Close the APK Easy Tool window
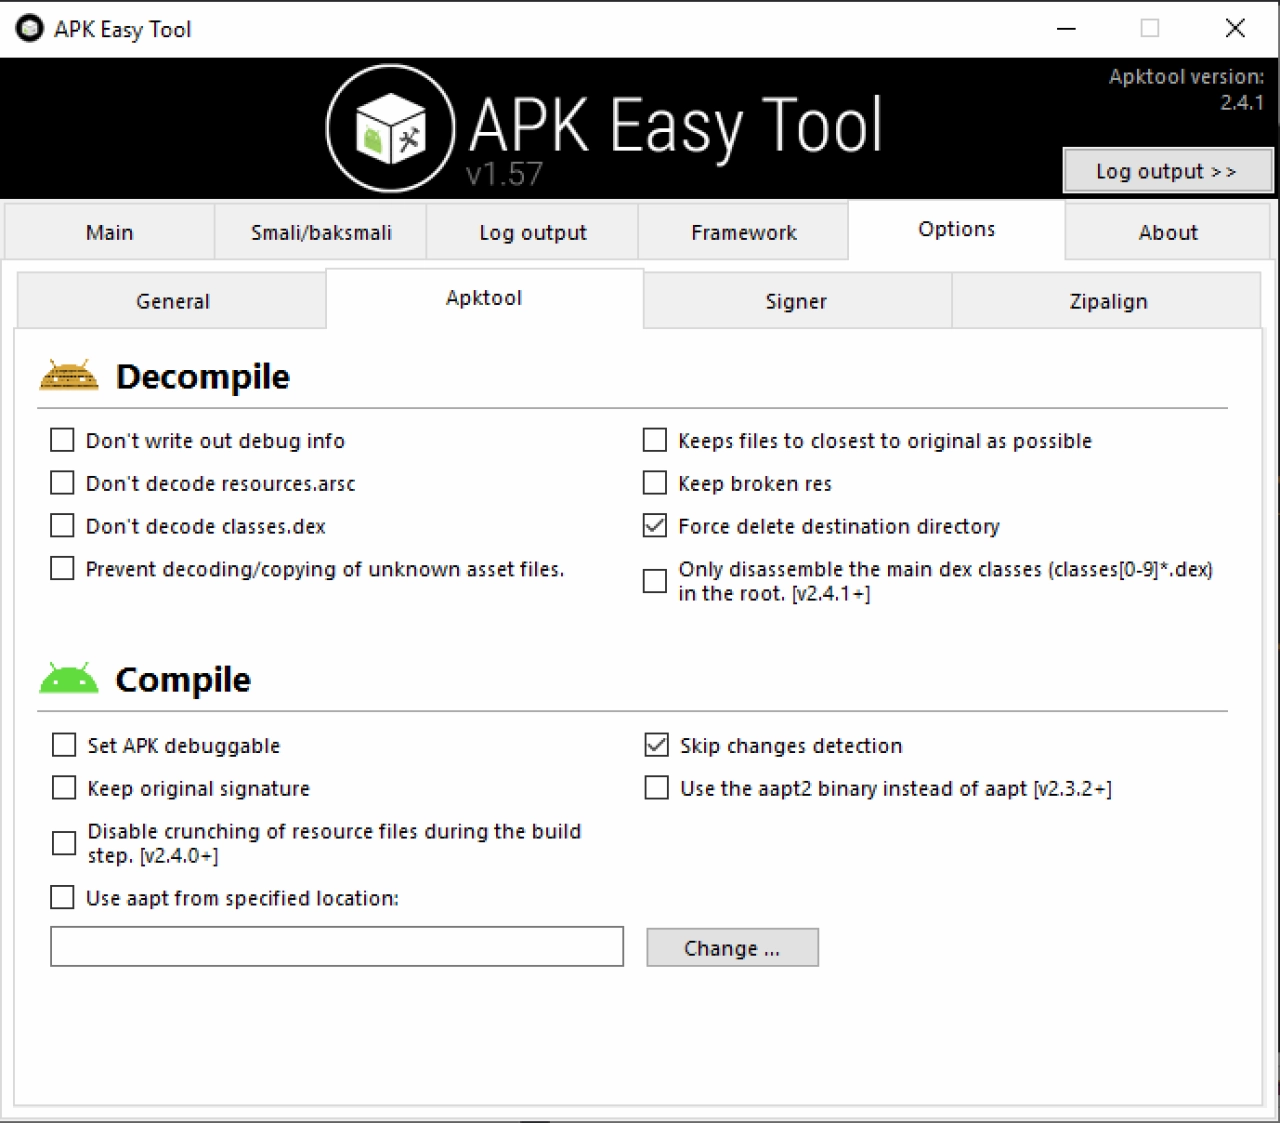Screen dimensions: 1280x1123 (x=1235, y=28)
